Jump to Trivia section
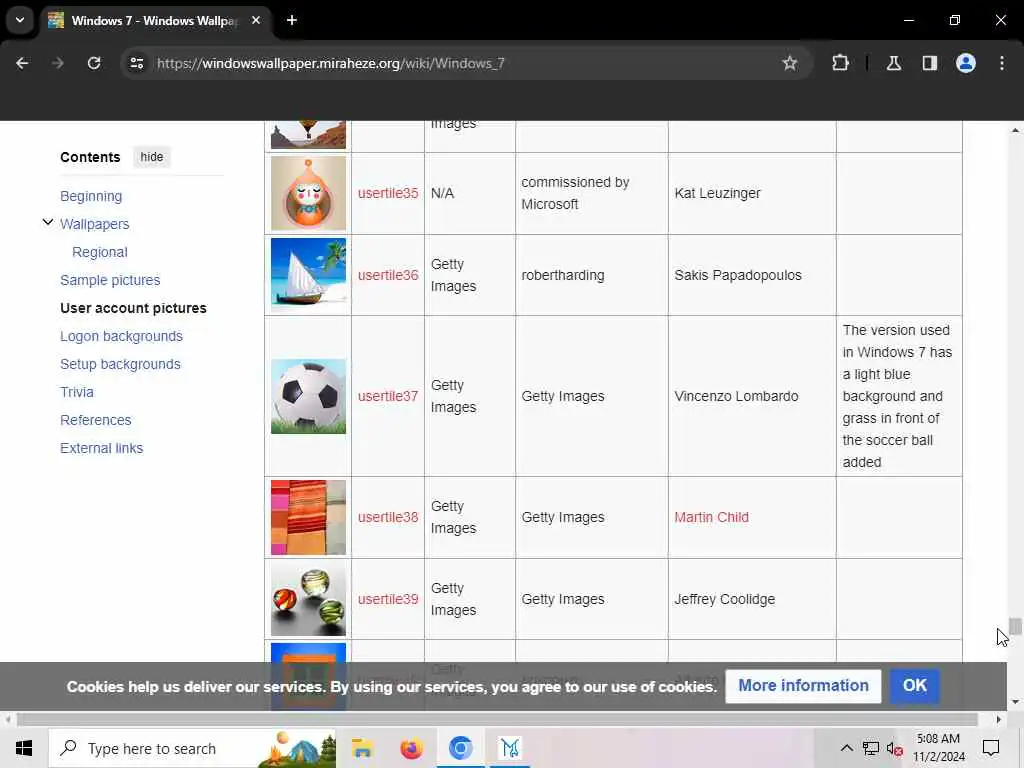This screenshot has width=1024, height=768. pyautogui.click(x=76, y=392)
